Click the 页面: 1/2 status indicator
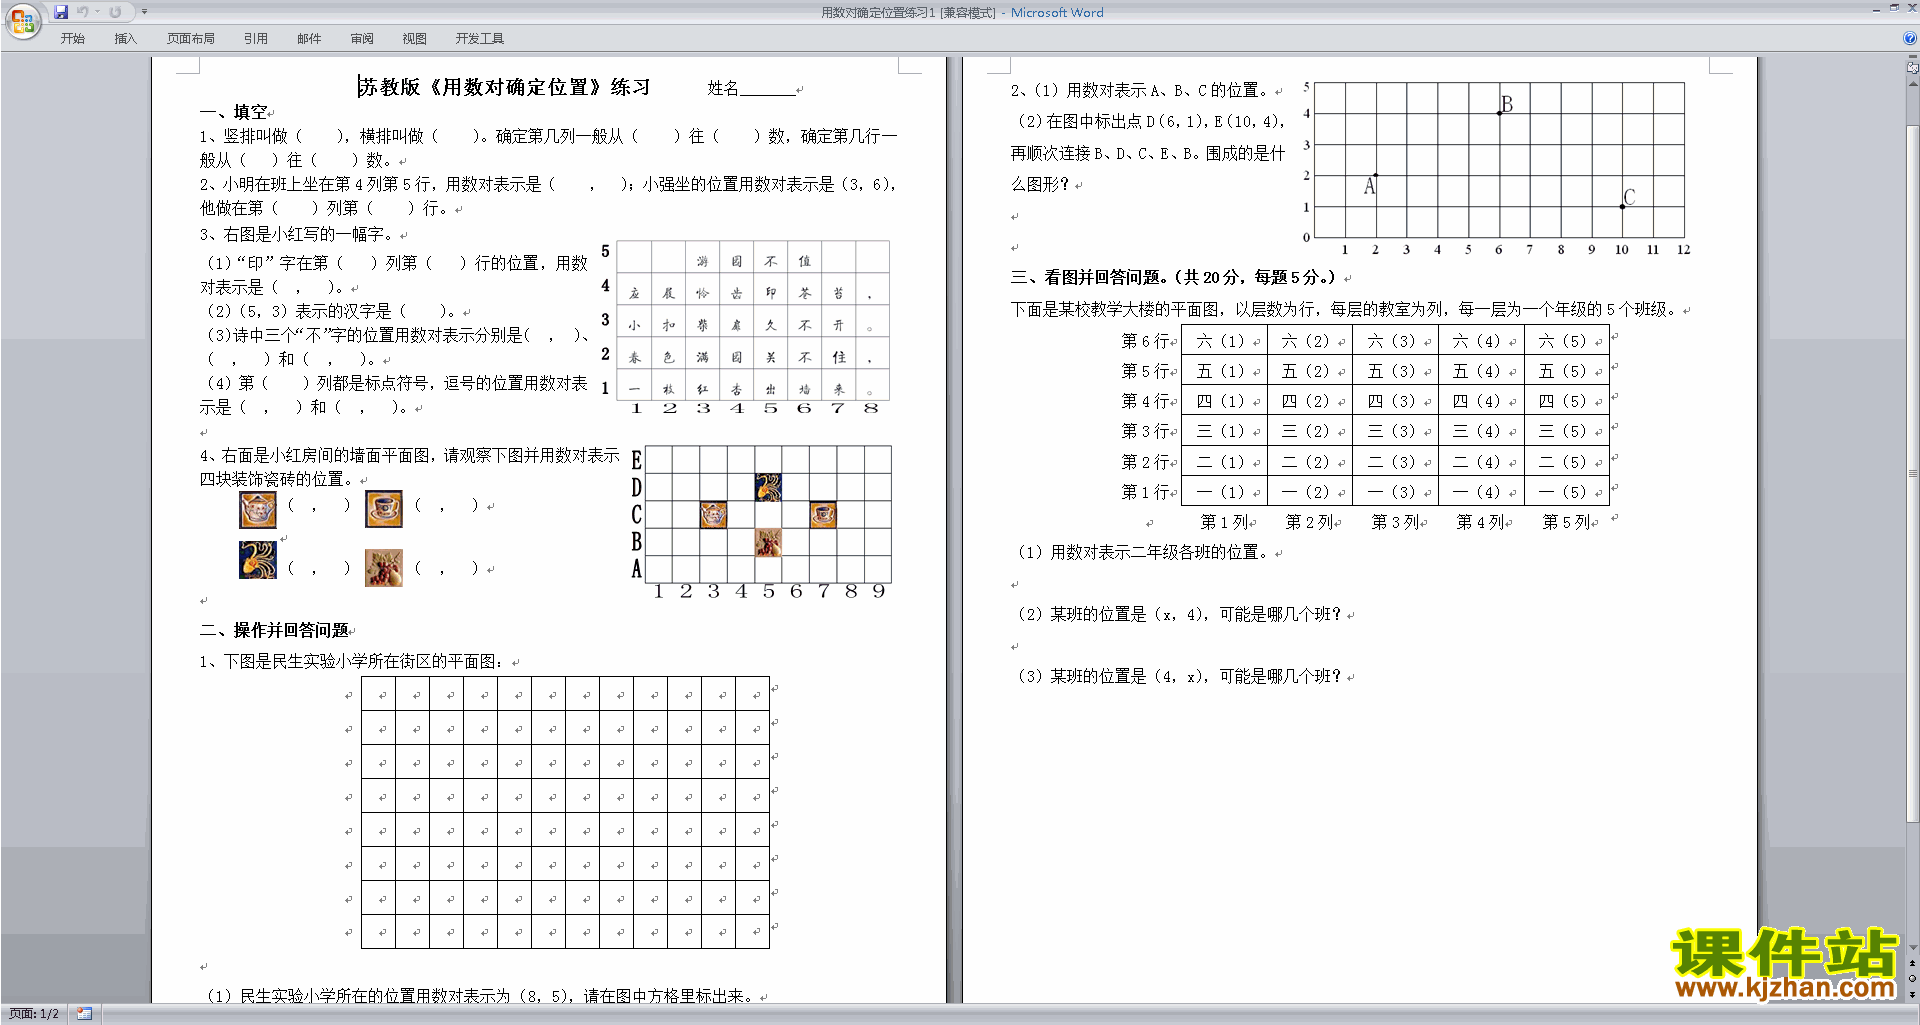 [34, 1014]
